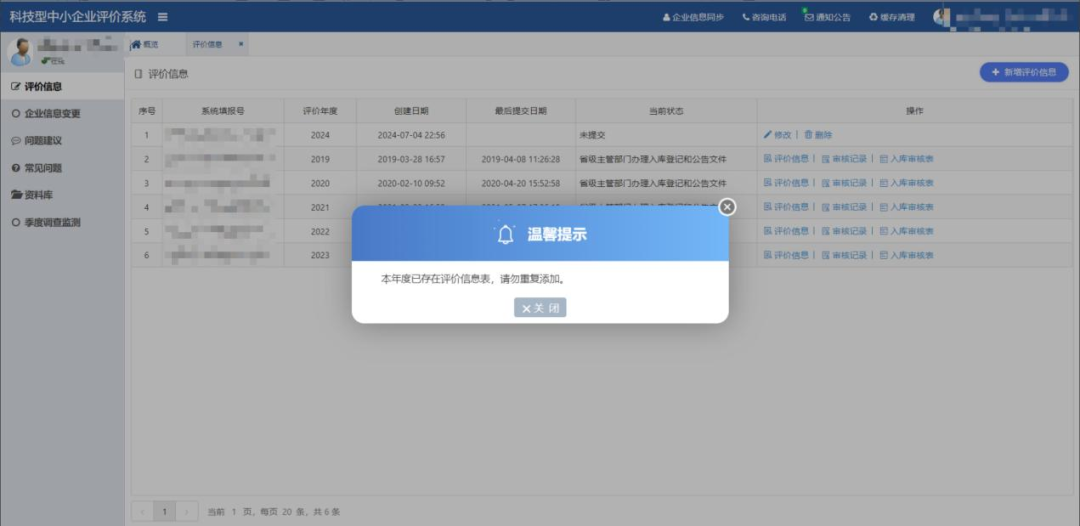Click the user avatar in the top-right header
The height and width of the screenshot is (526, 1080).
941,17
